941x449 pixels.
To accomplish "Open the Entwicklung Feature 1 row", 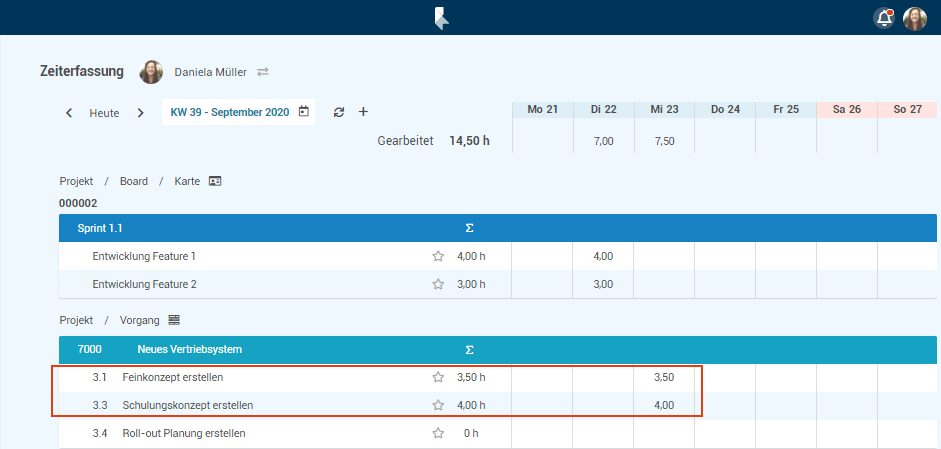I will [144, 256].
